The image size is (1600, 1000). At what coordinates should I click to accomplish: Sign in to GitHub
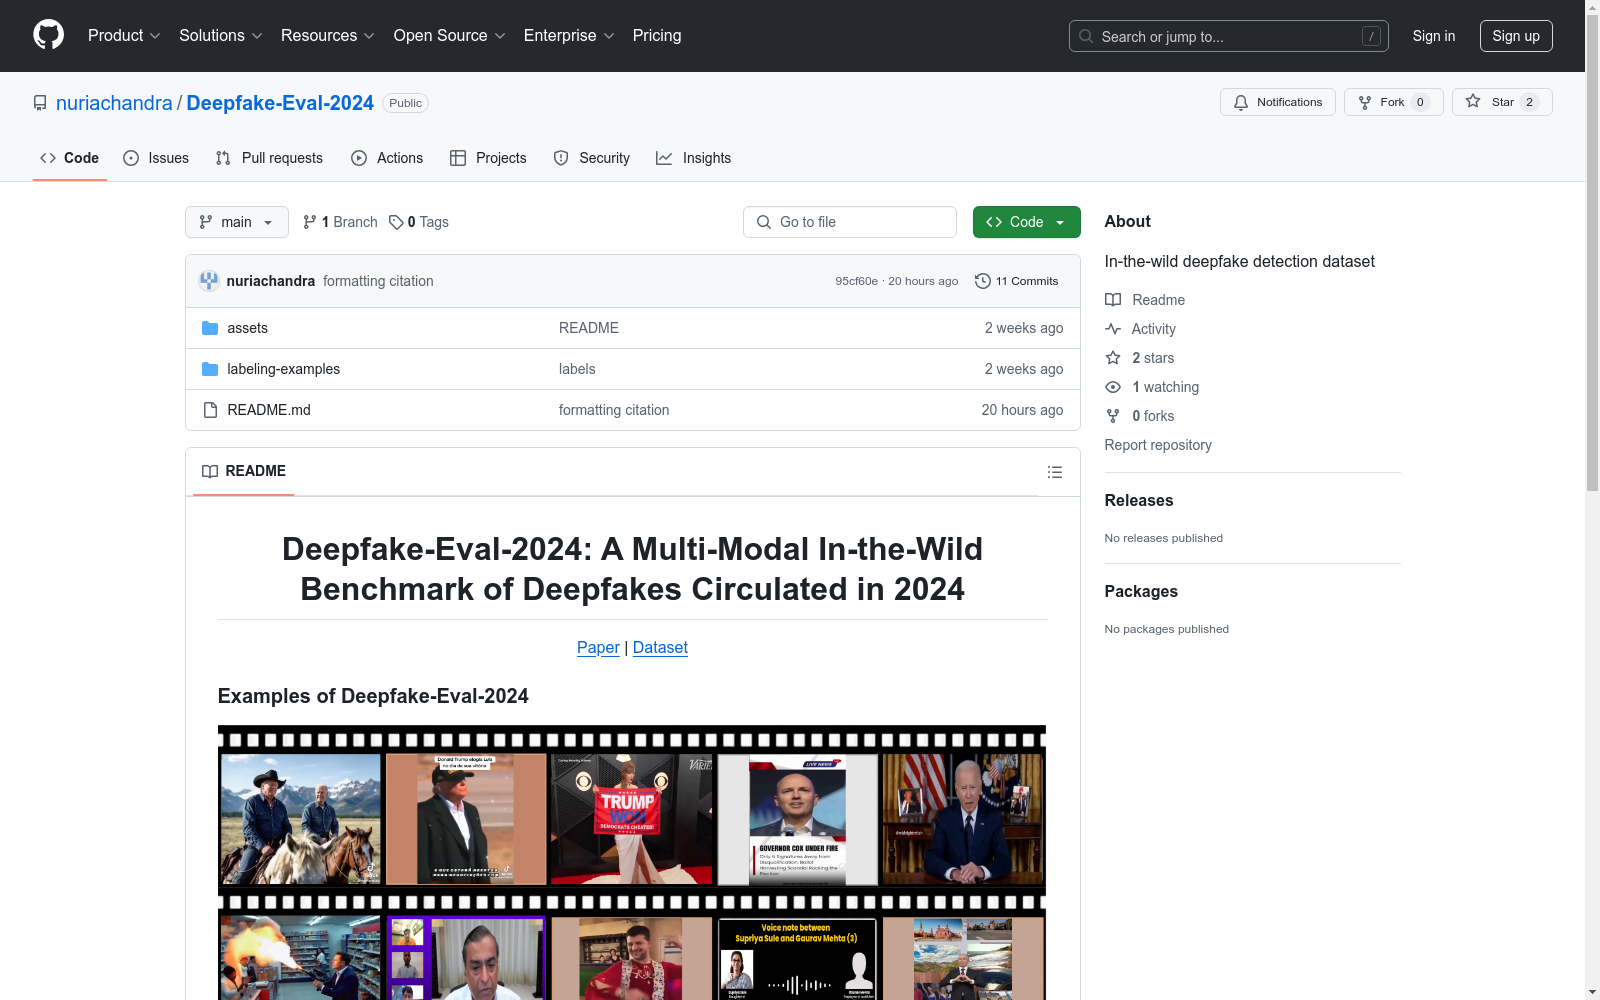(x=1433, y=36)
